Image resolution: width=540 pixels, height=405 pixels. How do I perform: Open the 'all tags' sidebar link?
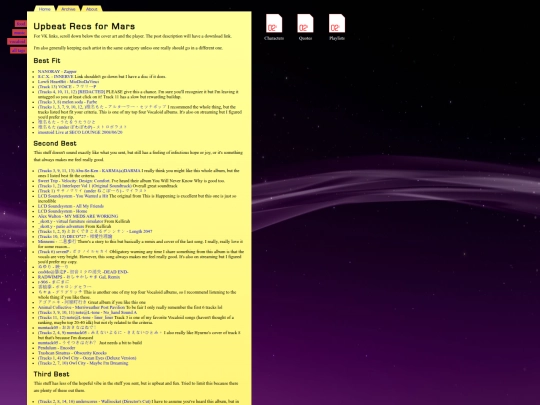click(18, 50)
